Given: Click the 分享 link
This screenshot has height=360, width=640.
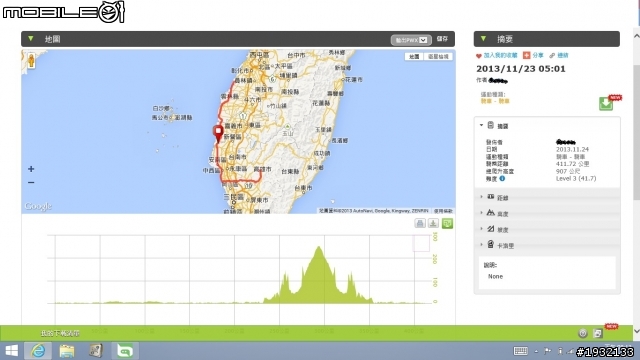Looking at the screenshot, I should [x=538, y=55].
